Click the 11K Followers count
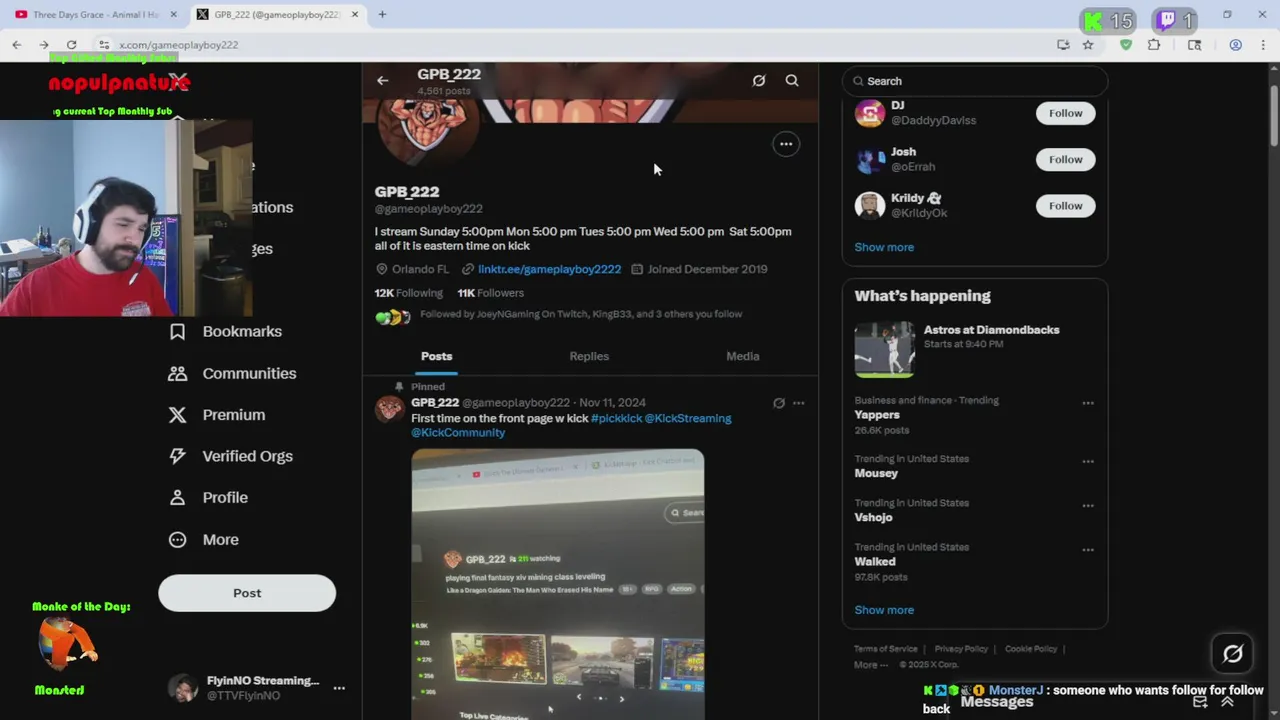 (490, 293)
